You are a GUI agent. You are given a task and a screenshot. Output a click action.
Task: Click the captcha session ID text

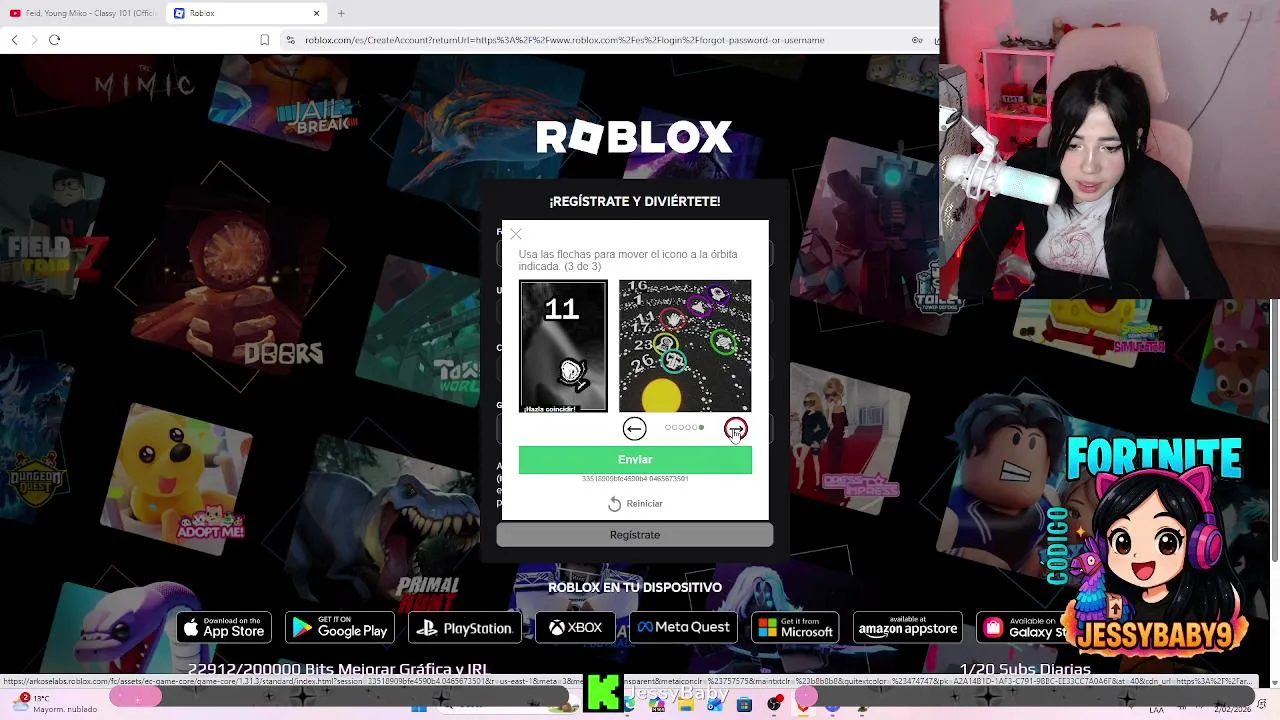635,479
